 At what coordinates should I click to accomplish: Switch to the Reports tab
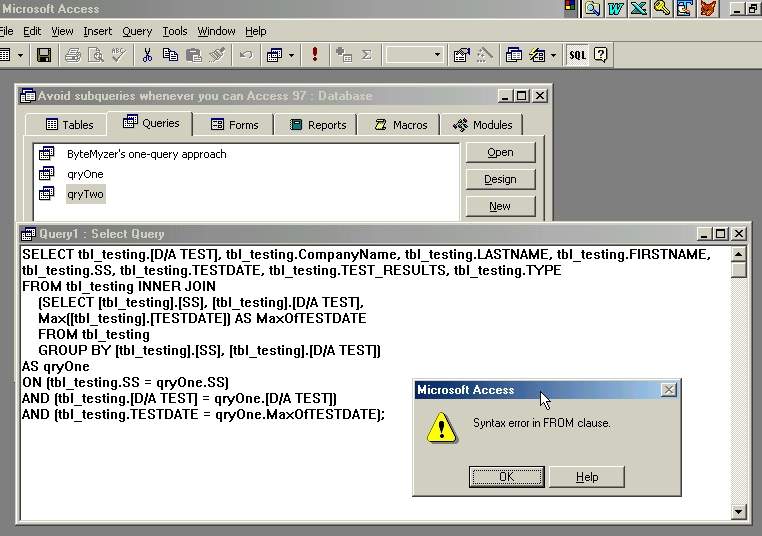(x=317, y=125)
